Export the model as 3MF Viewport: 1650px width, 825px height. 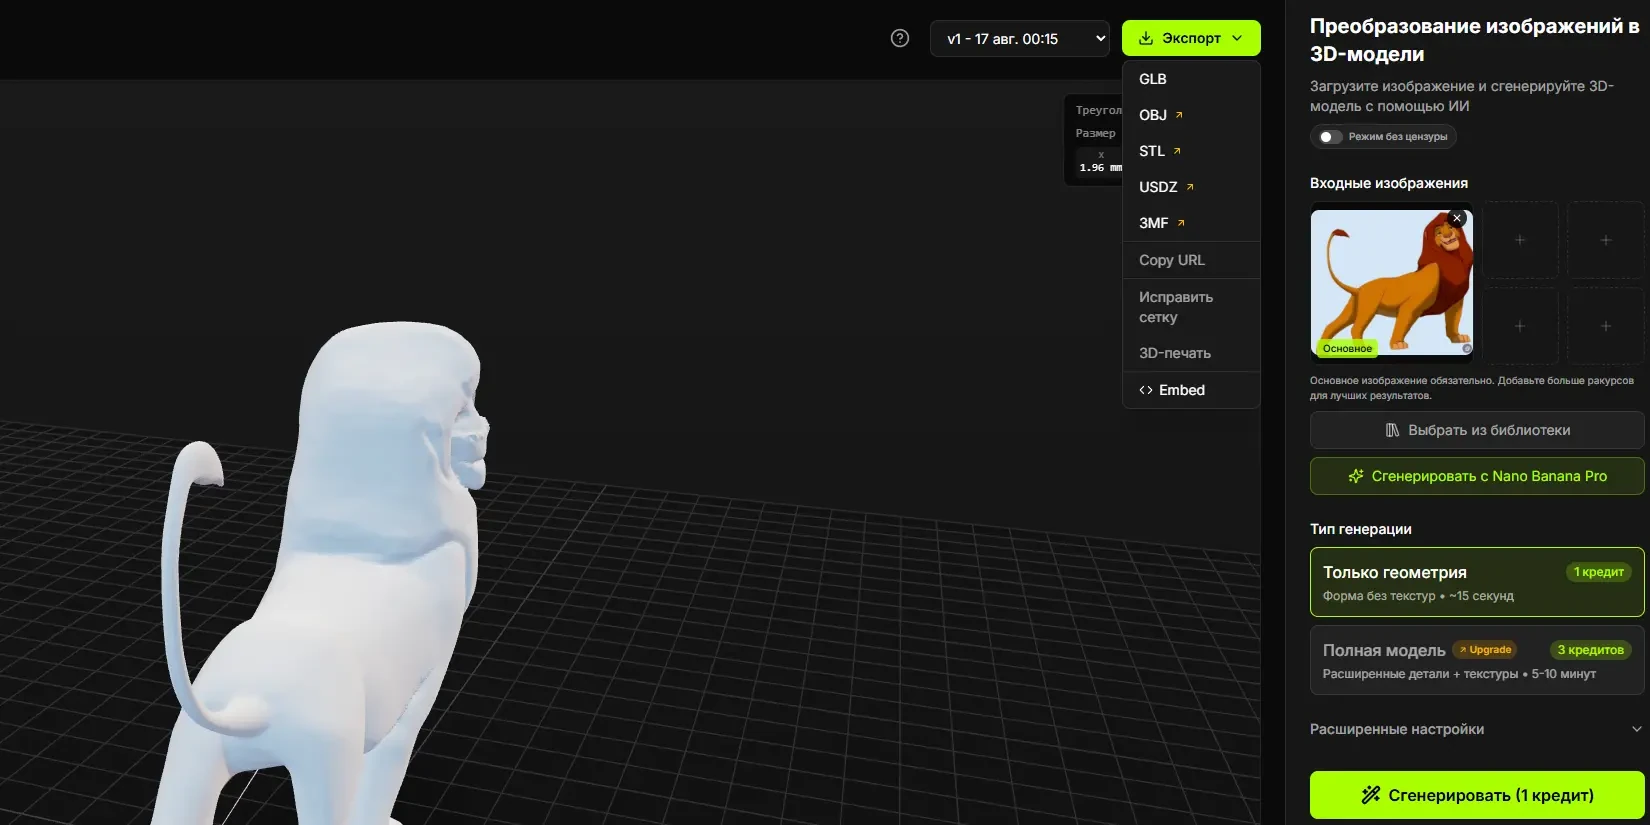pyautogui.click(x=1191, y=223)
